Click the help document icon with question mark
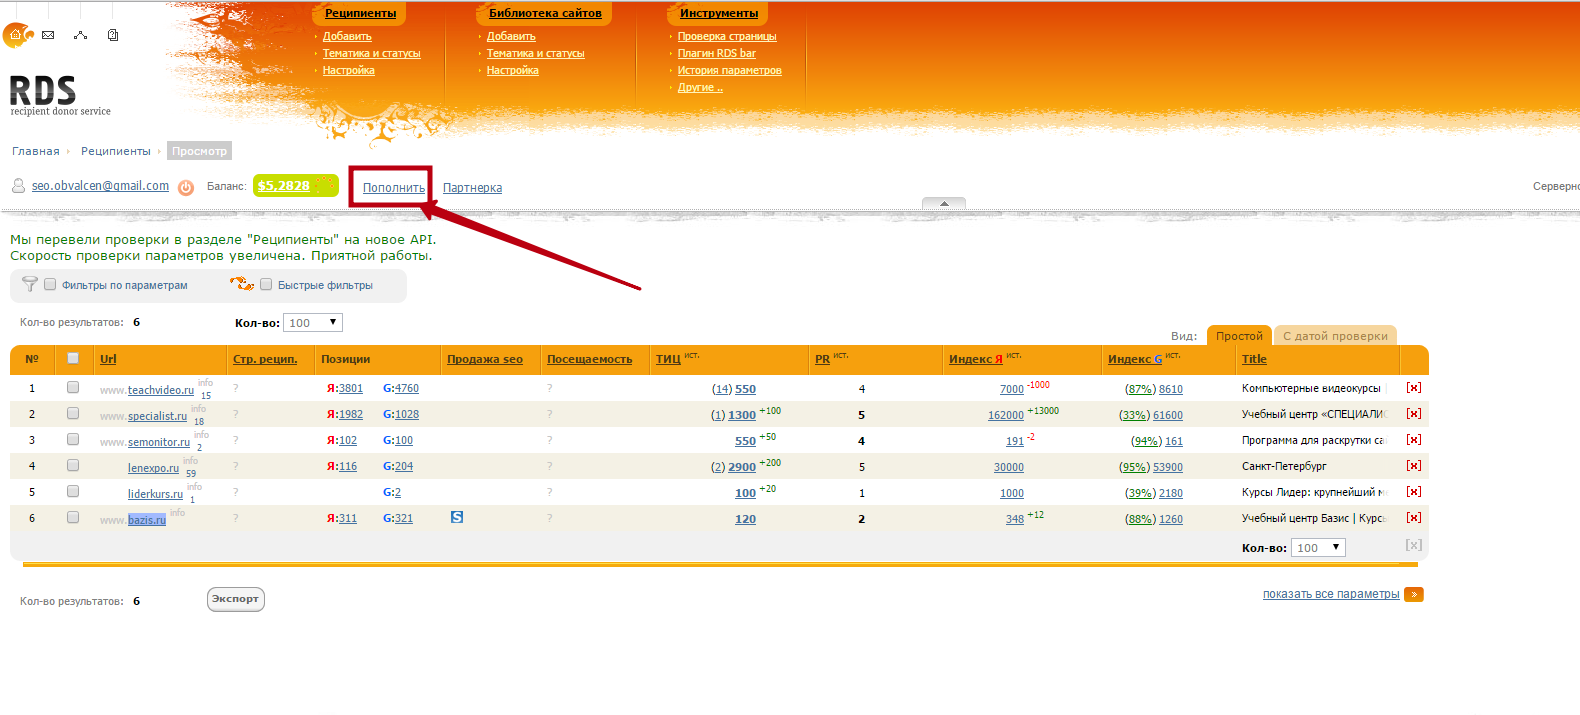Viewport: 1580px width, 715px height. (113, 35)
